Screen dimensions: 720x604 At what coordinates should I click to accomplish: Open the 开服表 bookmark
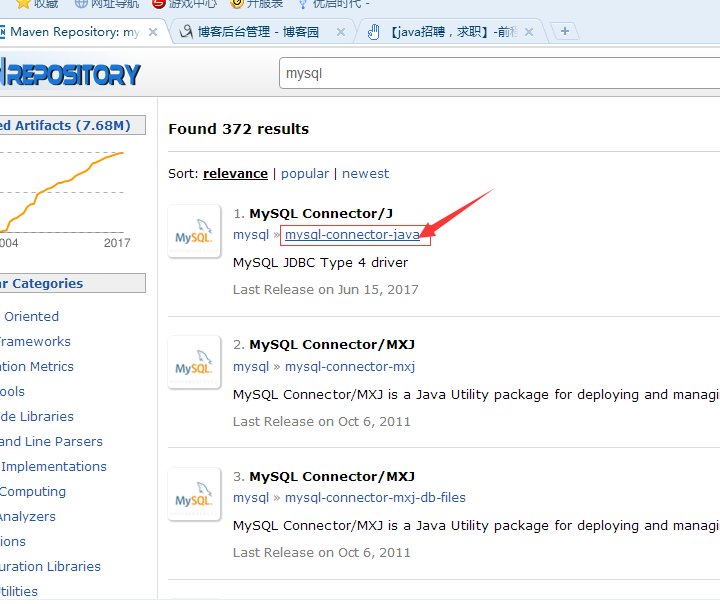[256, 4]
